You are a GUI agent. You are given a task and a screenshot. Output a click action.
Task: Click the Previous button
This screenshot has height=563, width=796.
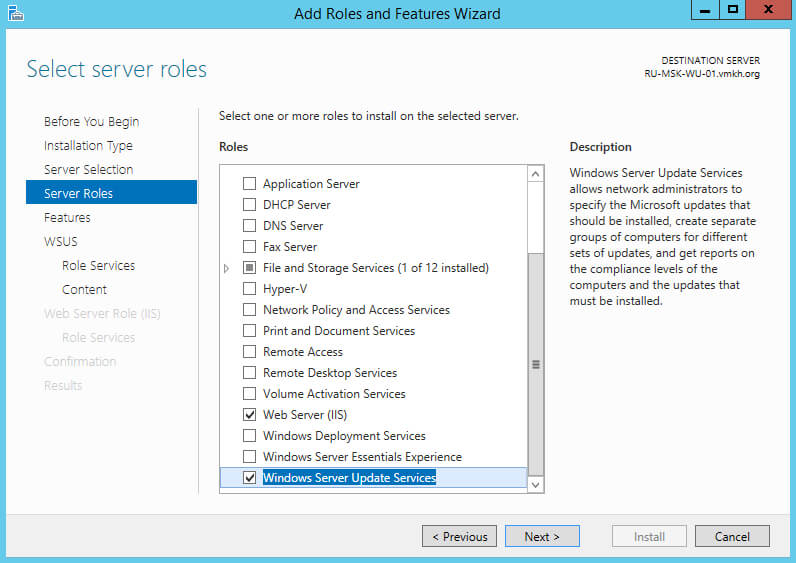459,536
